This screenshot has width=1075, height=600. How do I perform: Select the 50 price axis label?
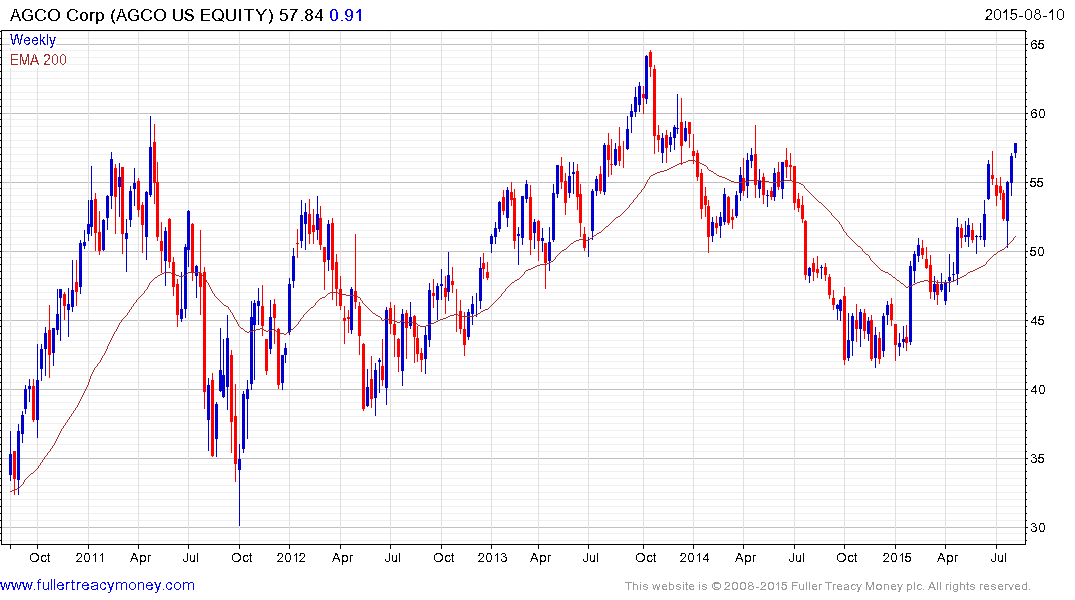(x=1039, y=252)
